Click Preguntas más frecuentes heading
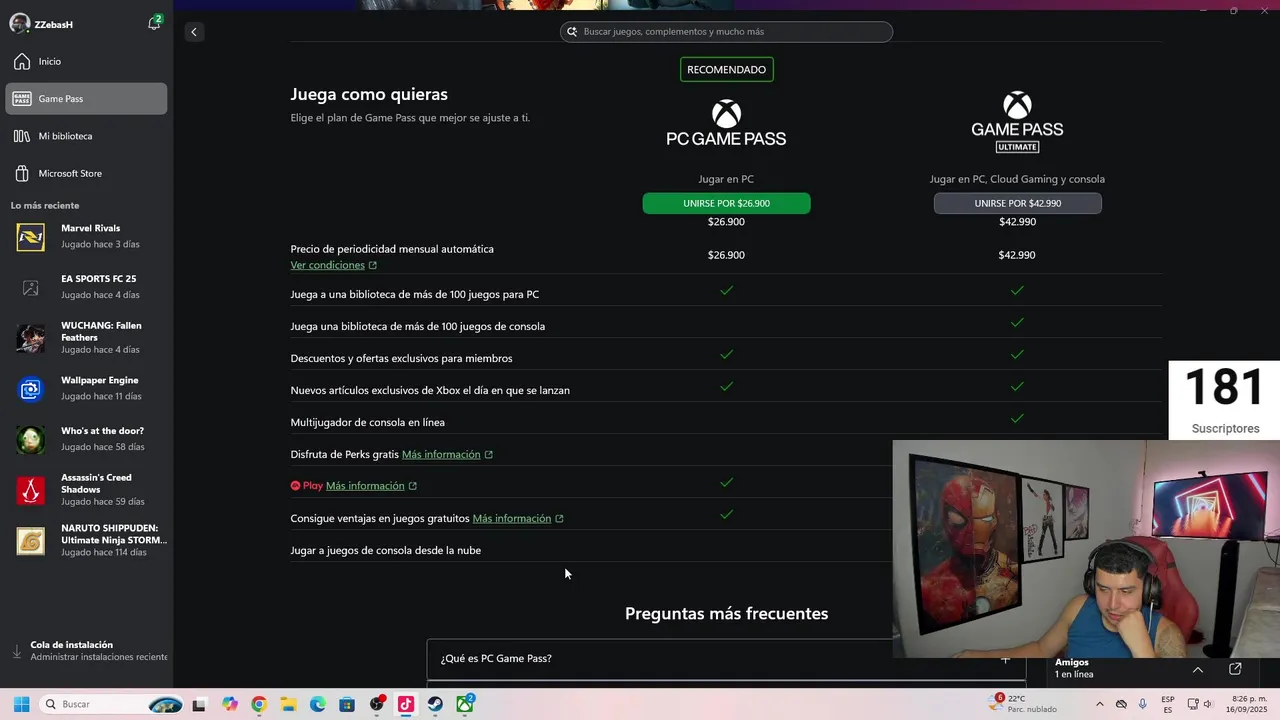The height and width of the screenshot is (720, 1280). click(x=726, y=614)
